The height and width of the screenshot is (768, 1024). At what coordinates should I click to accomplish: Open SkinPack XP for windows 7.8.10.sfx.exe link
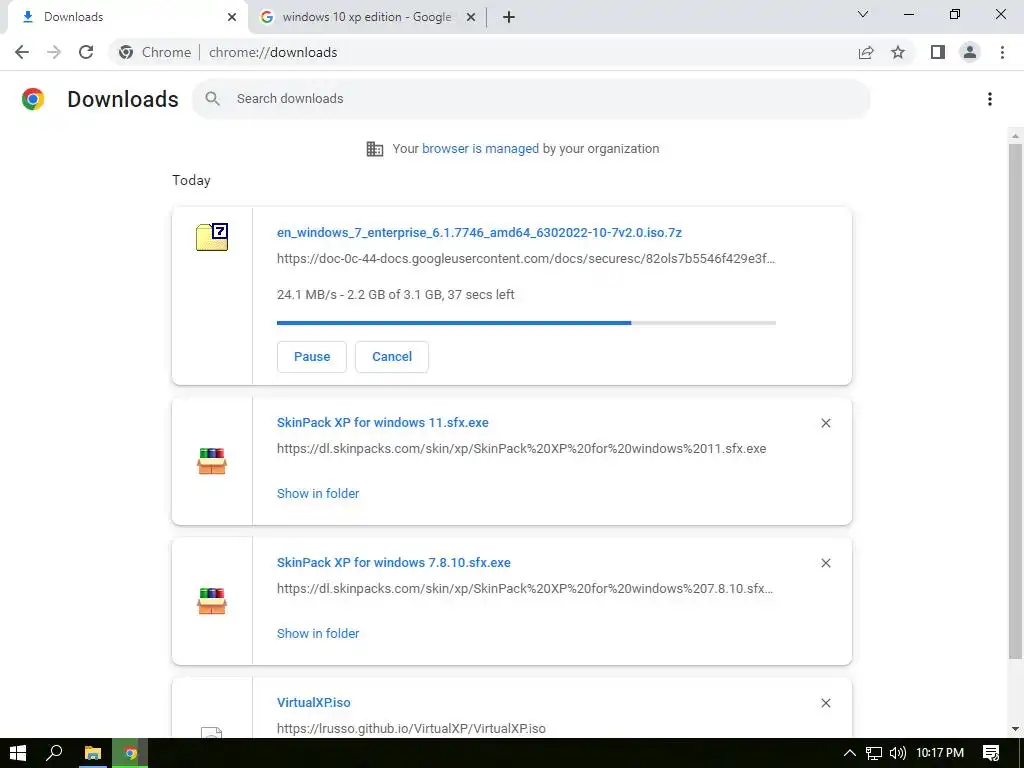coord(394,562)
